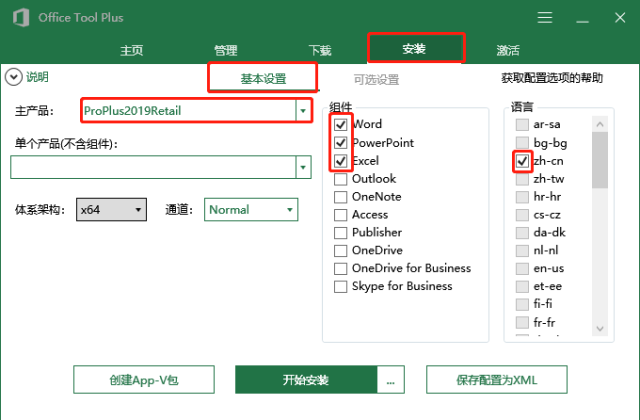Check the ar-sa language checkbox
Screen dimensions: 640x420
pyautogui.click(x=522, y=124)
